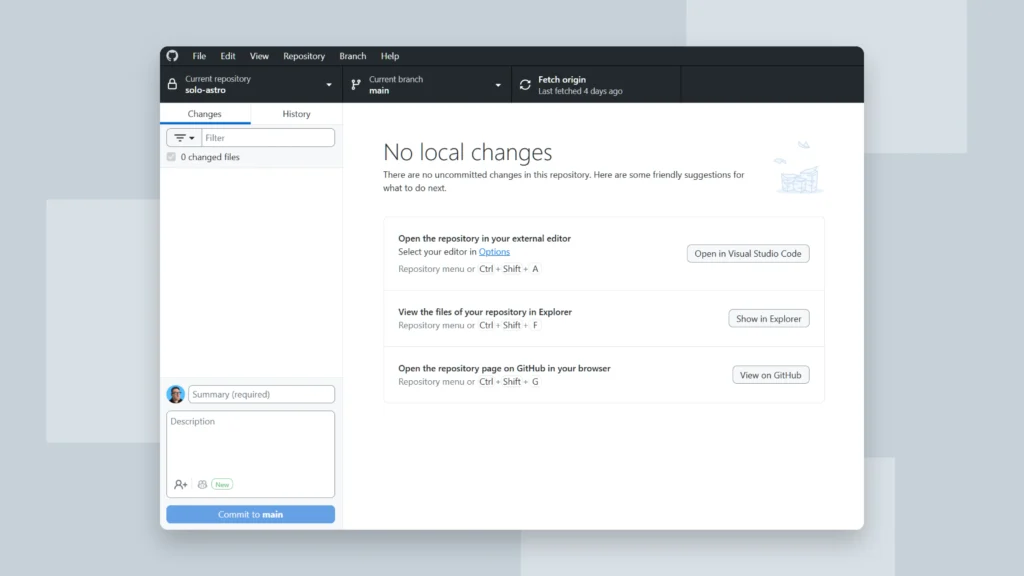
Task: Open the Branch menu
Action: point(352,56)
